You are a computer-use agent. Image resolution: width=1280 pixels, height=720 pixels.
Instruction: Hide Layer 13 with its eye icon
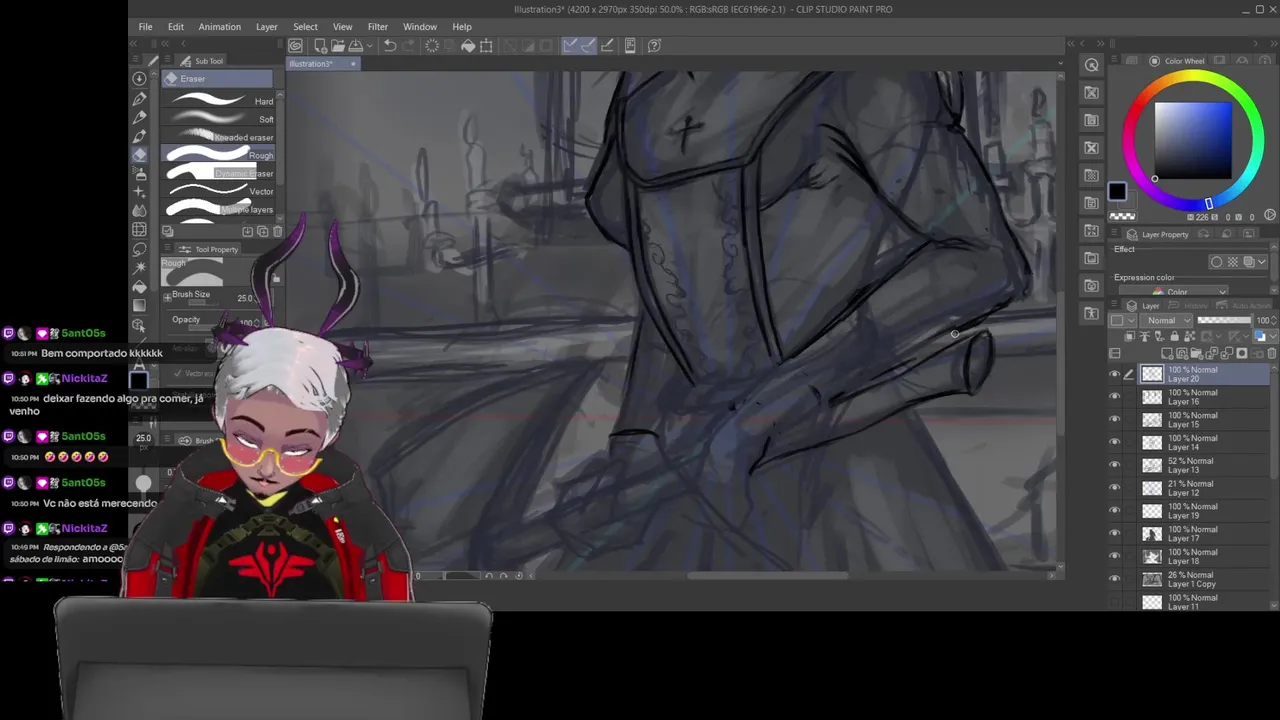point(1115,465)
